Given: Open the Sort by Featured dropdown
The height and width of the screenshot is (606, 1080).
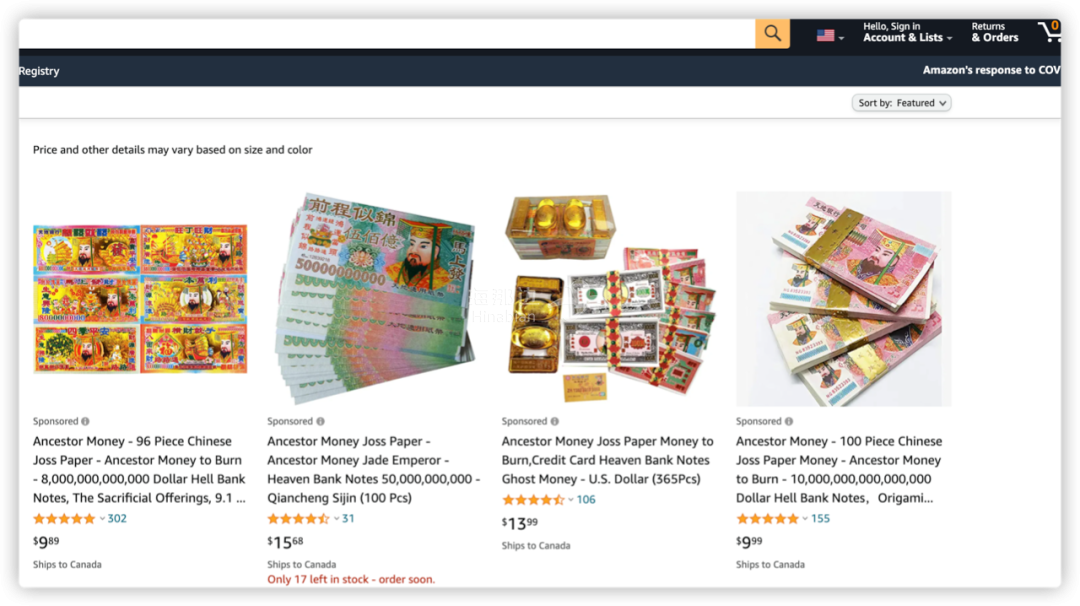Looking at the screenshot, I should (x=901, y=103).
